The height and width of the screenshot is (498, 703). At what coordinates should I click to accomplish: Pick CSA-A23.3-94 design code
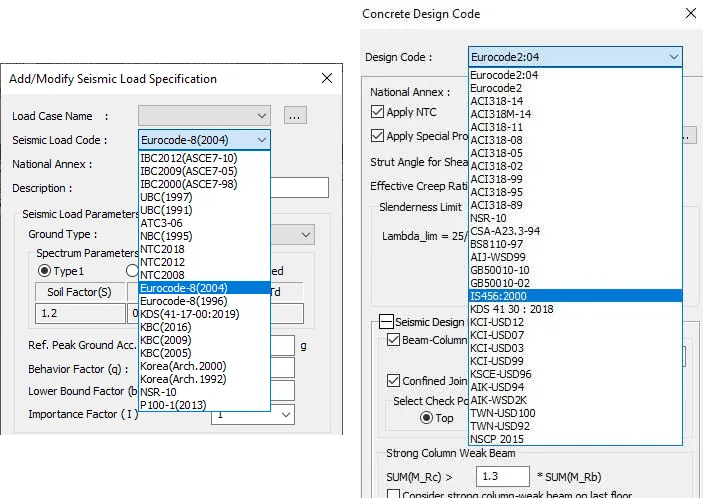[x=575, y=231]
